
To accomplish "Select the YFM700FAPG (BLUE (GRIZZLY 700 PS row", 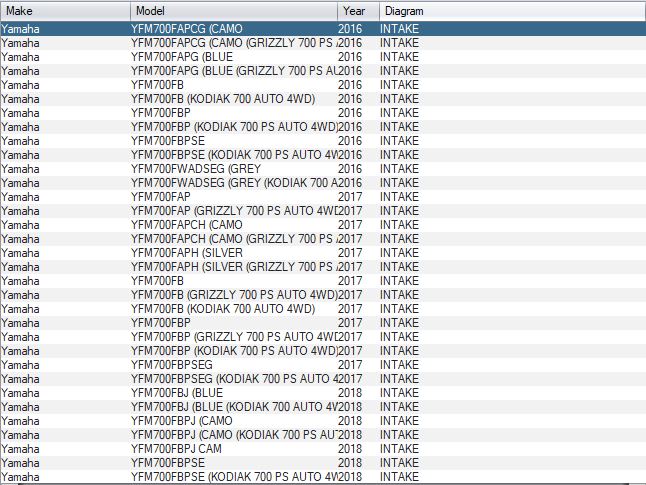I will click(x=323, y=71).
